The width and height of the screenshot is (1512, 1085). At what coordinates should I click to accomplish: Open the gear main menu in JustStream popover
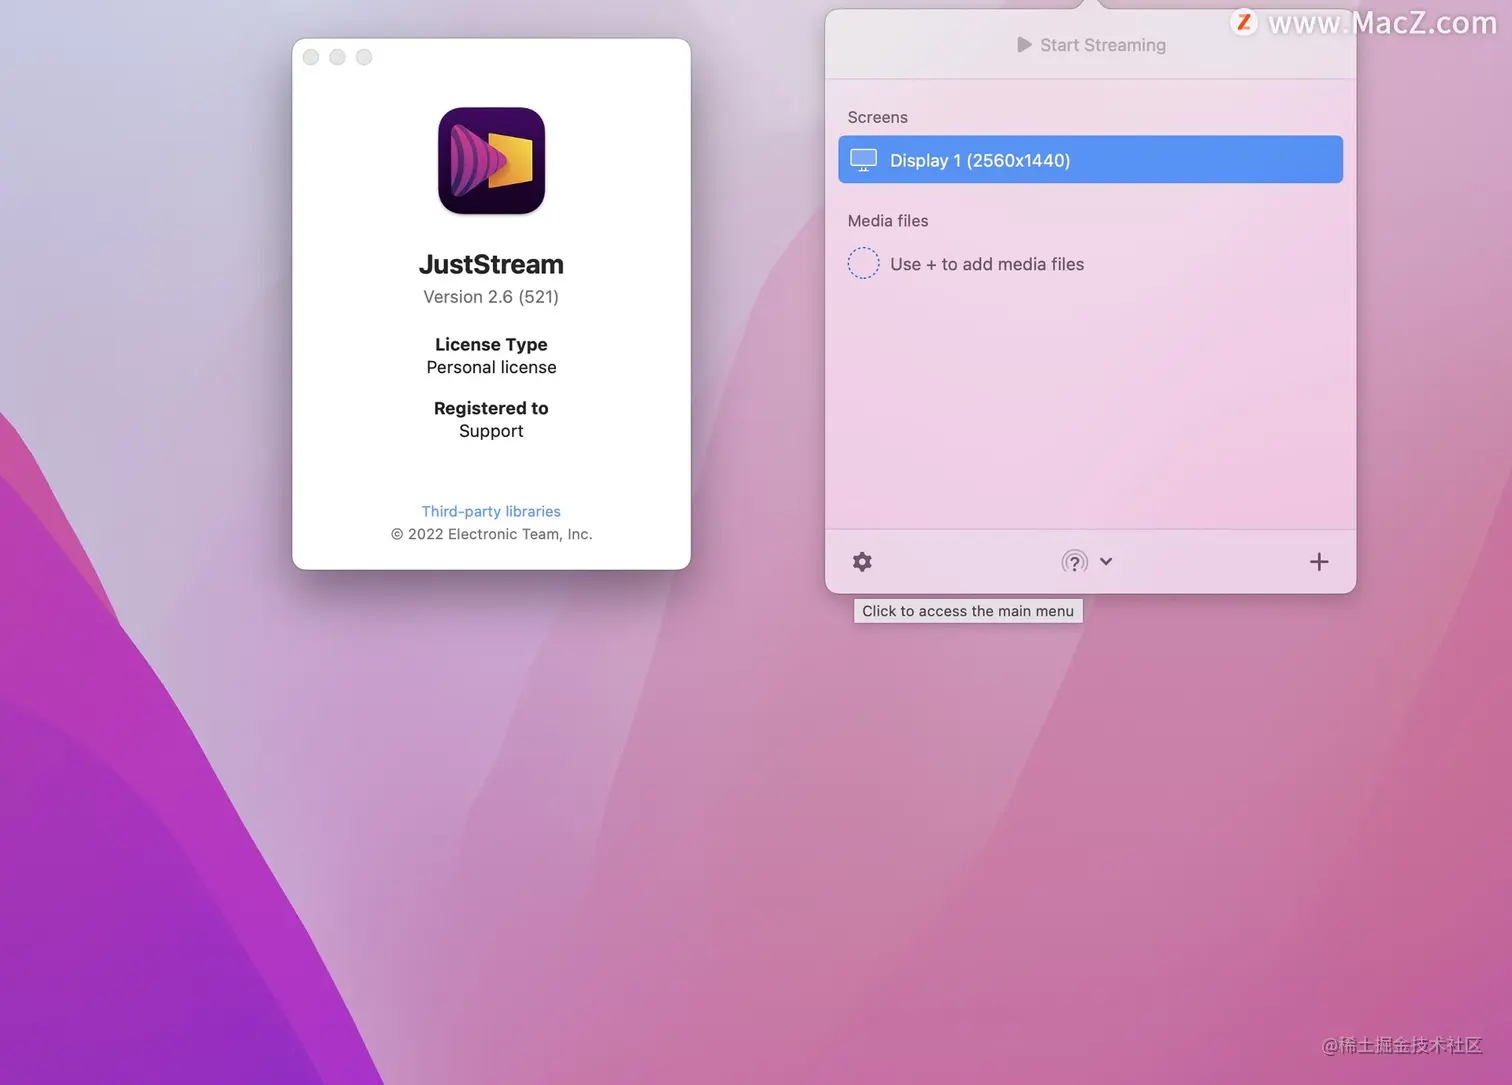(x=862, y=562)
